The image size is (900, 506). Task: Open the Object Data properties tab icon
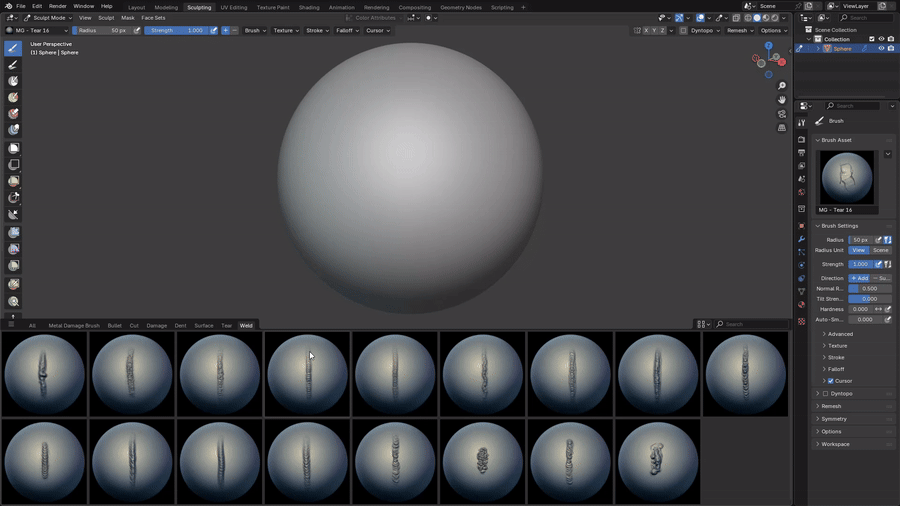[x=801, y=291]
